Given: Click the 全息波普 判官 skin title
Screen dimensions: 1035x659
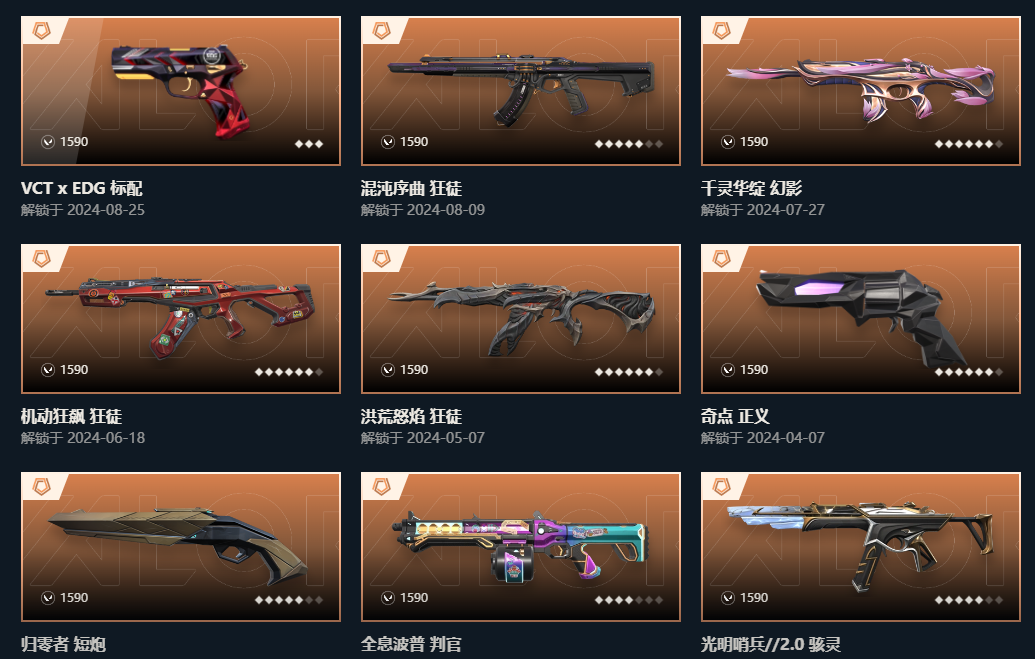Looking at the screenshot, I should 411,644.
